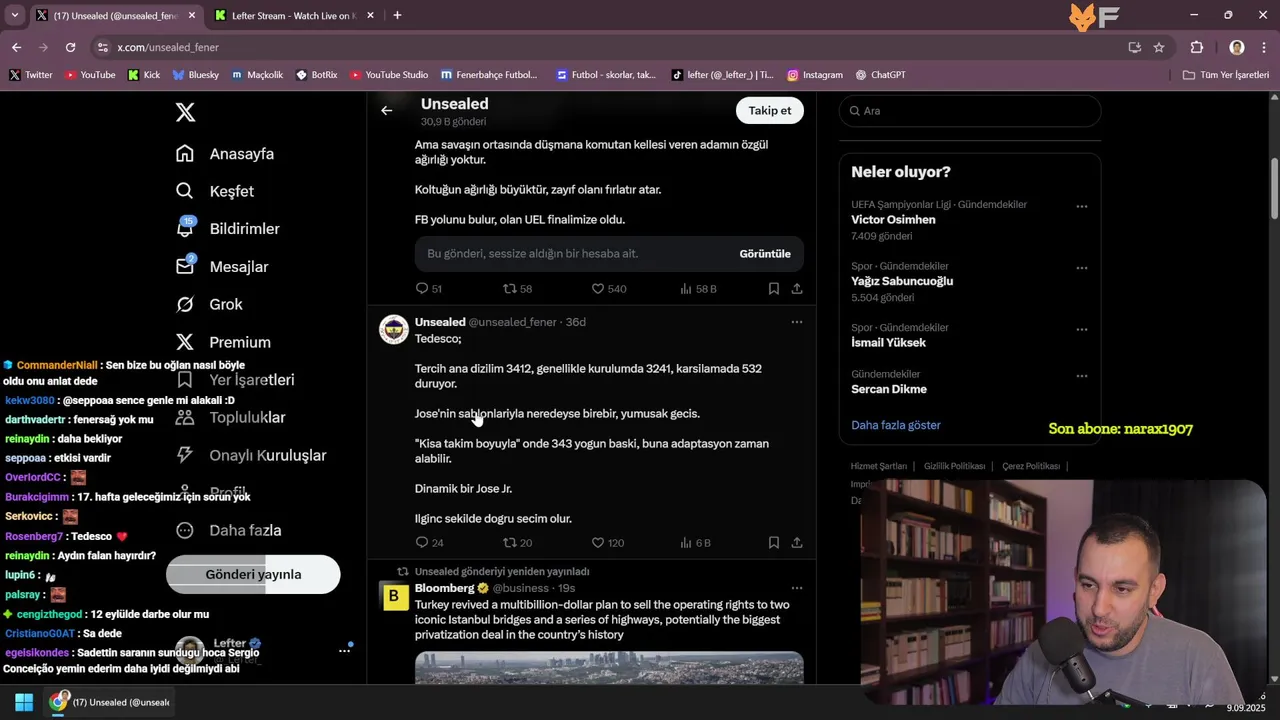Open YouTube bookmark in bookmarks bar

pos(90,75)
